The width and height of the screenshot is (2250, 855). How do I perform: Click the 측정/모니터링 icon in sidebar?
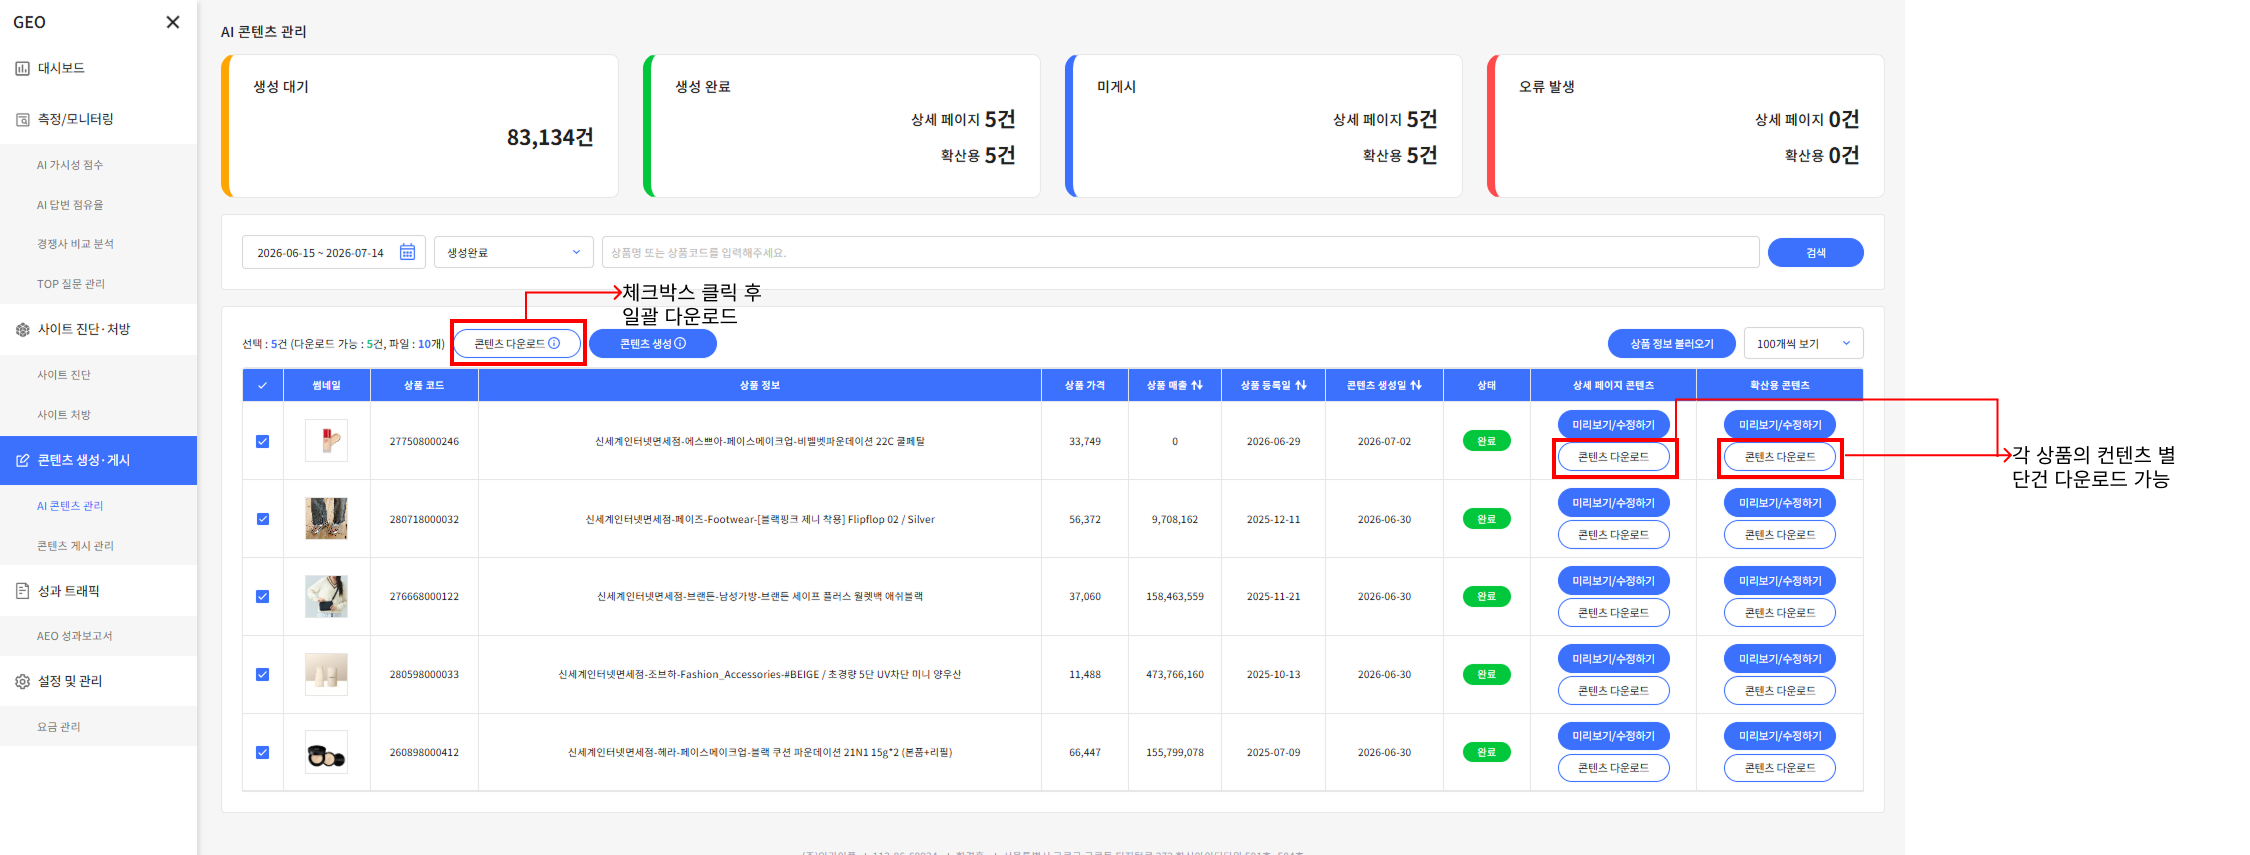click(22, 119)
